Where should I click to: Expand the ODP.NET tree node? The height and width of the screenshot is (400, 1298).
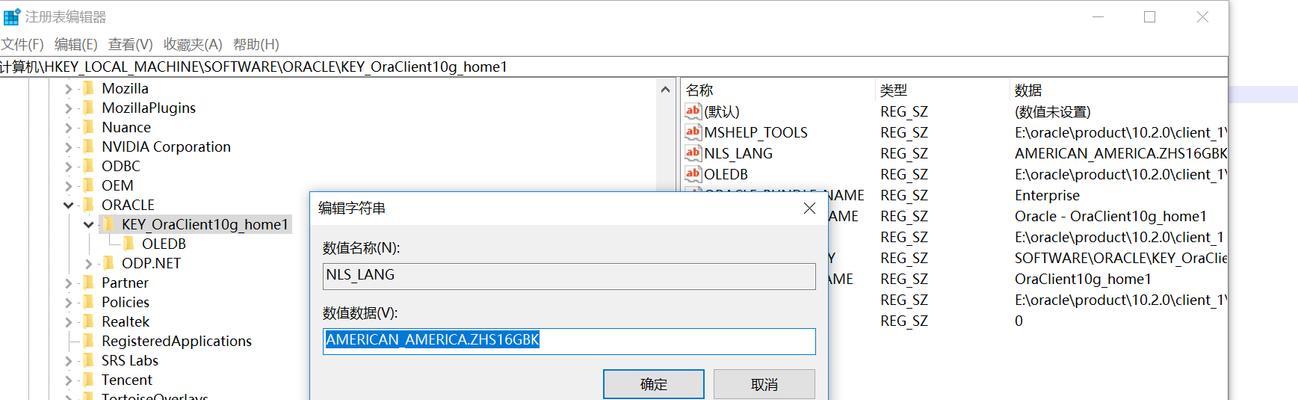(89, 263)
